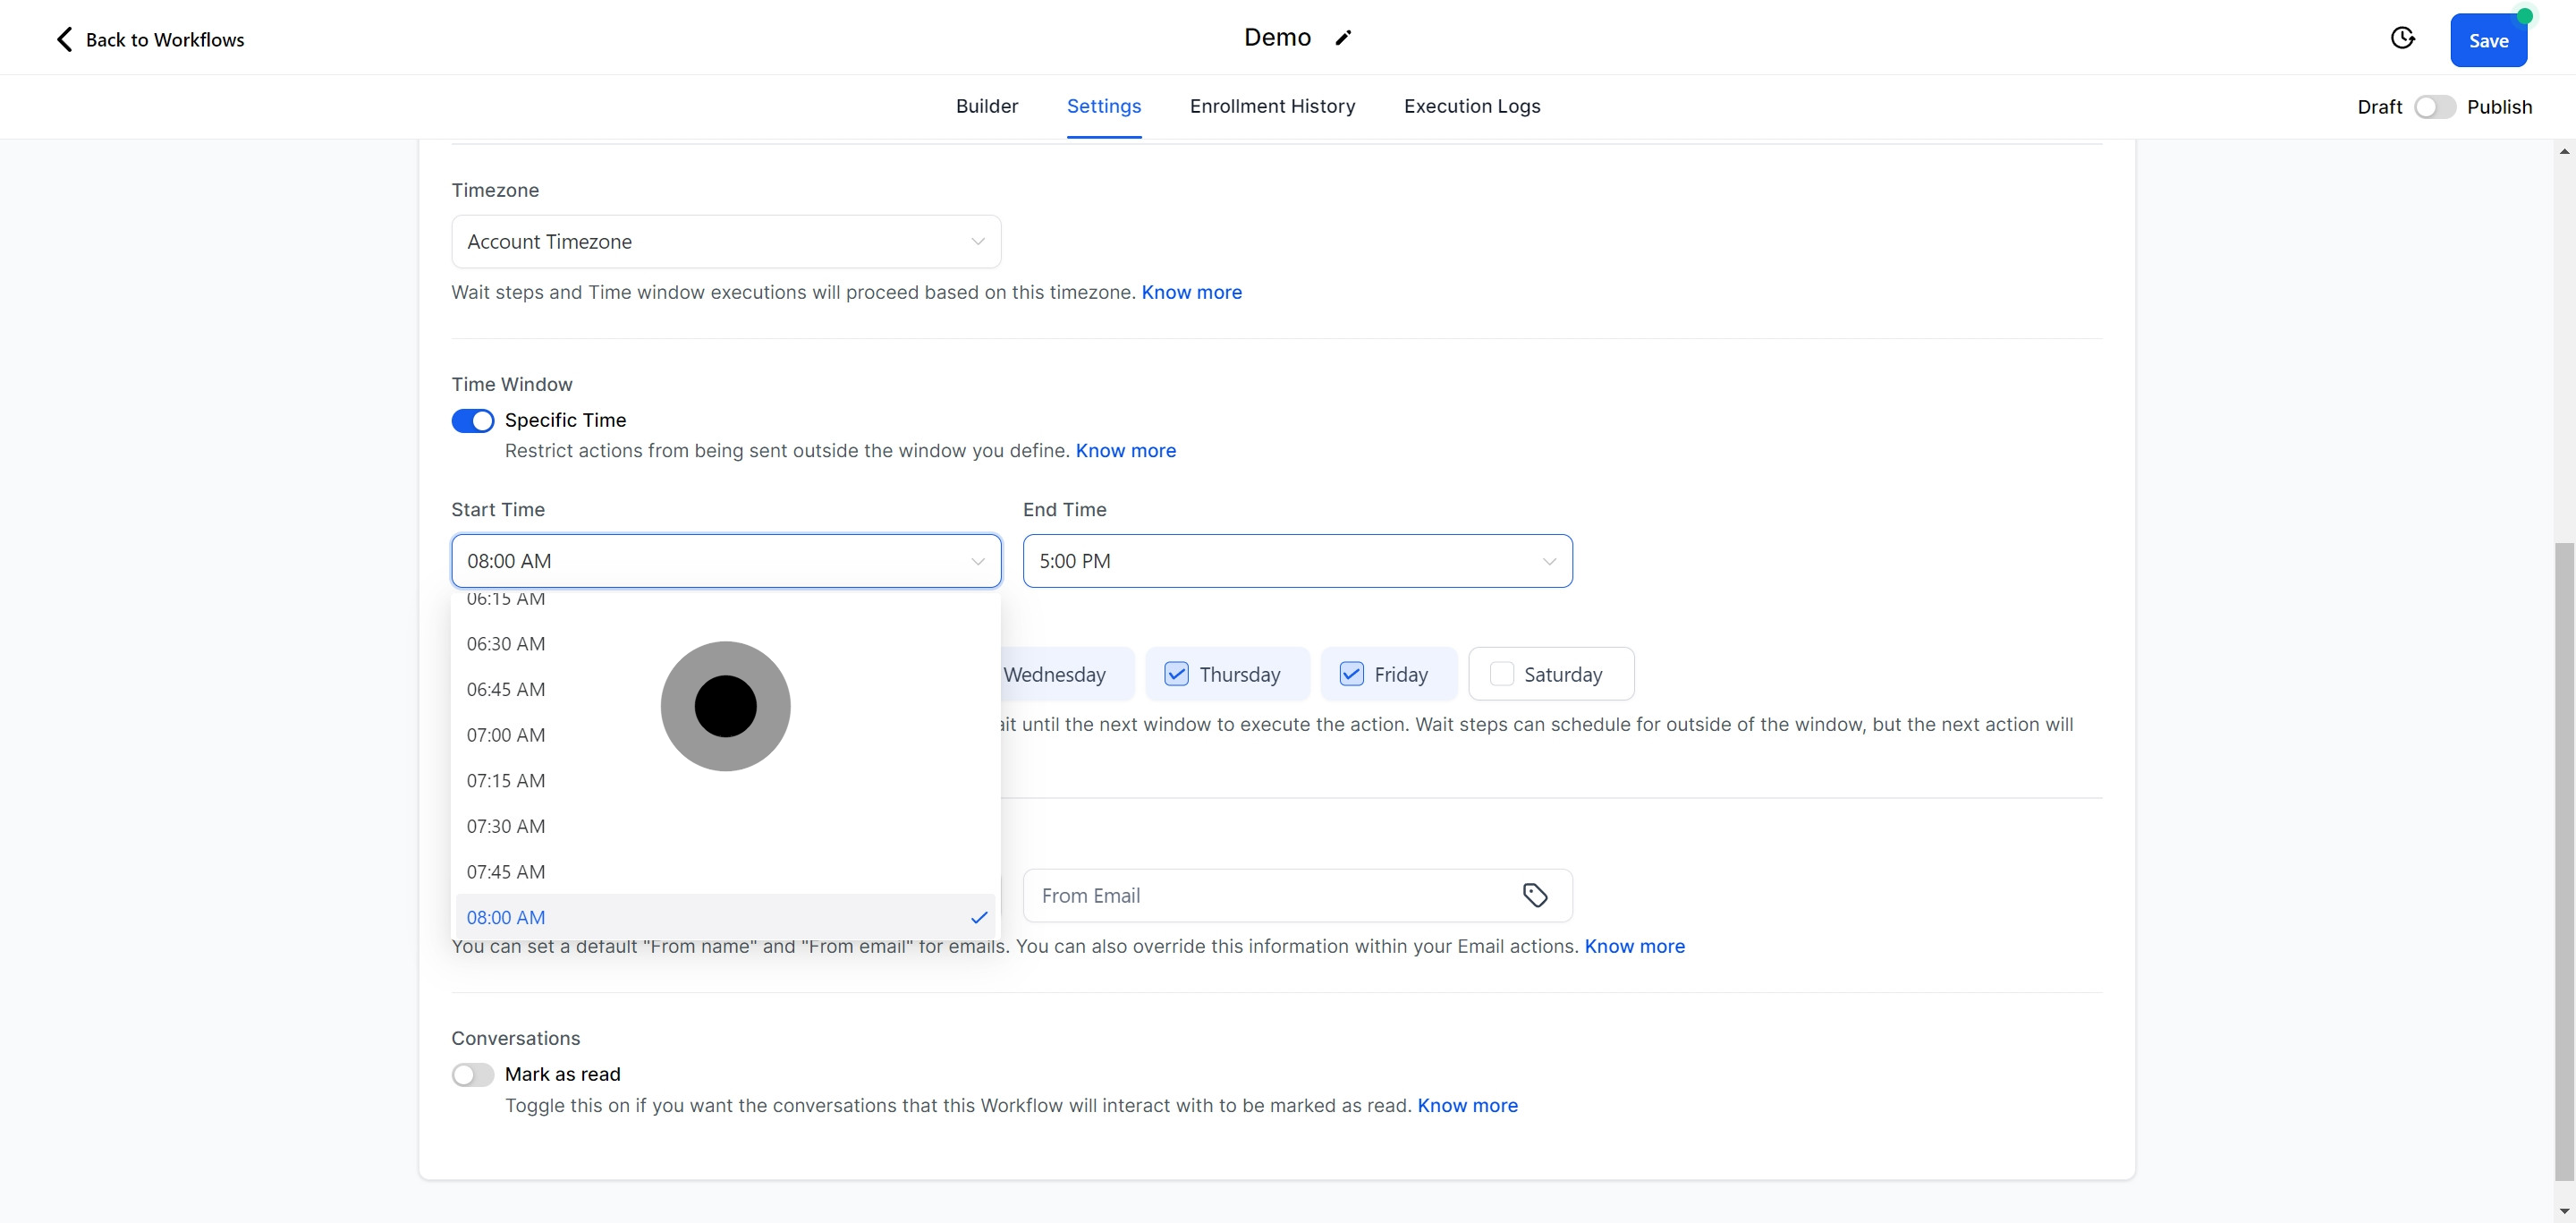Screen dimensions: 2576x1223
Task: Click the scrollbar up arrow
Action: (2564, 151)
